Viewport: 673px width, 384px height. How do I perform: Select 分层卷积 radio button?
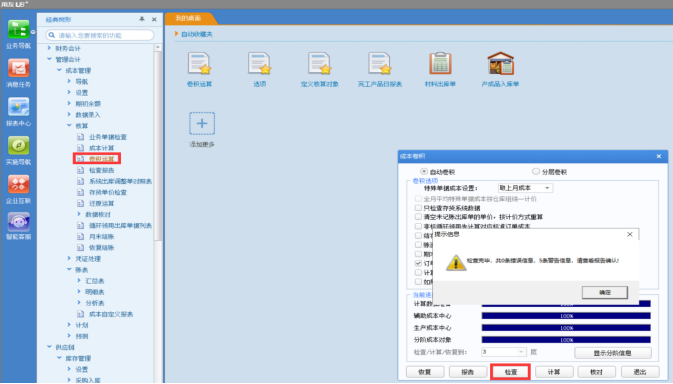[536, 172]
